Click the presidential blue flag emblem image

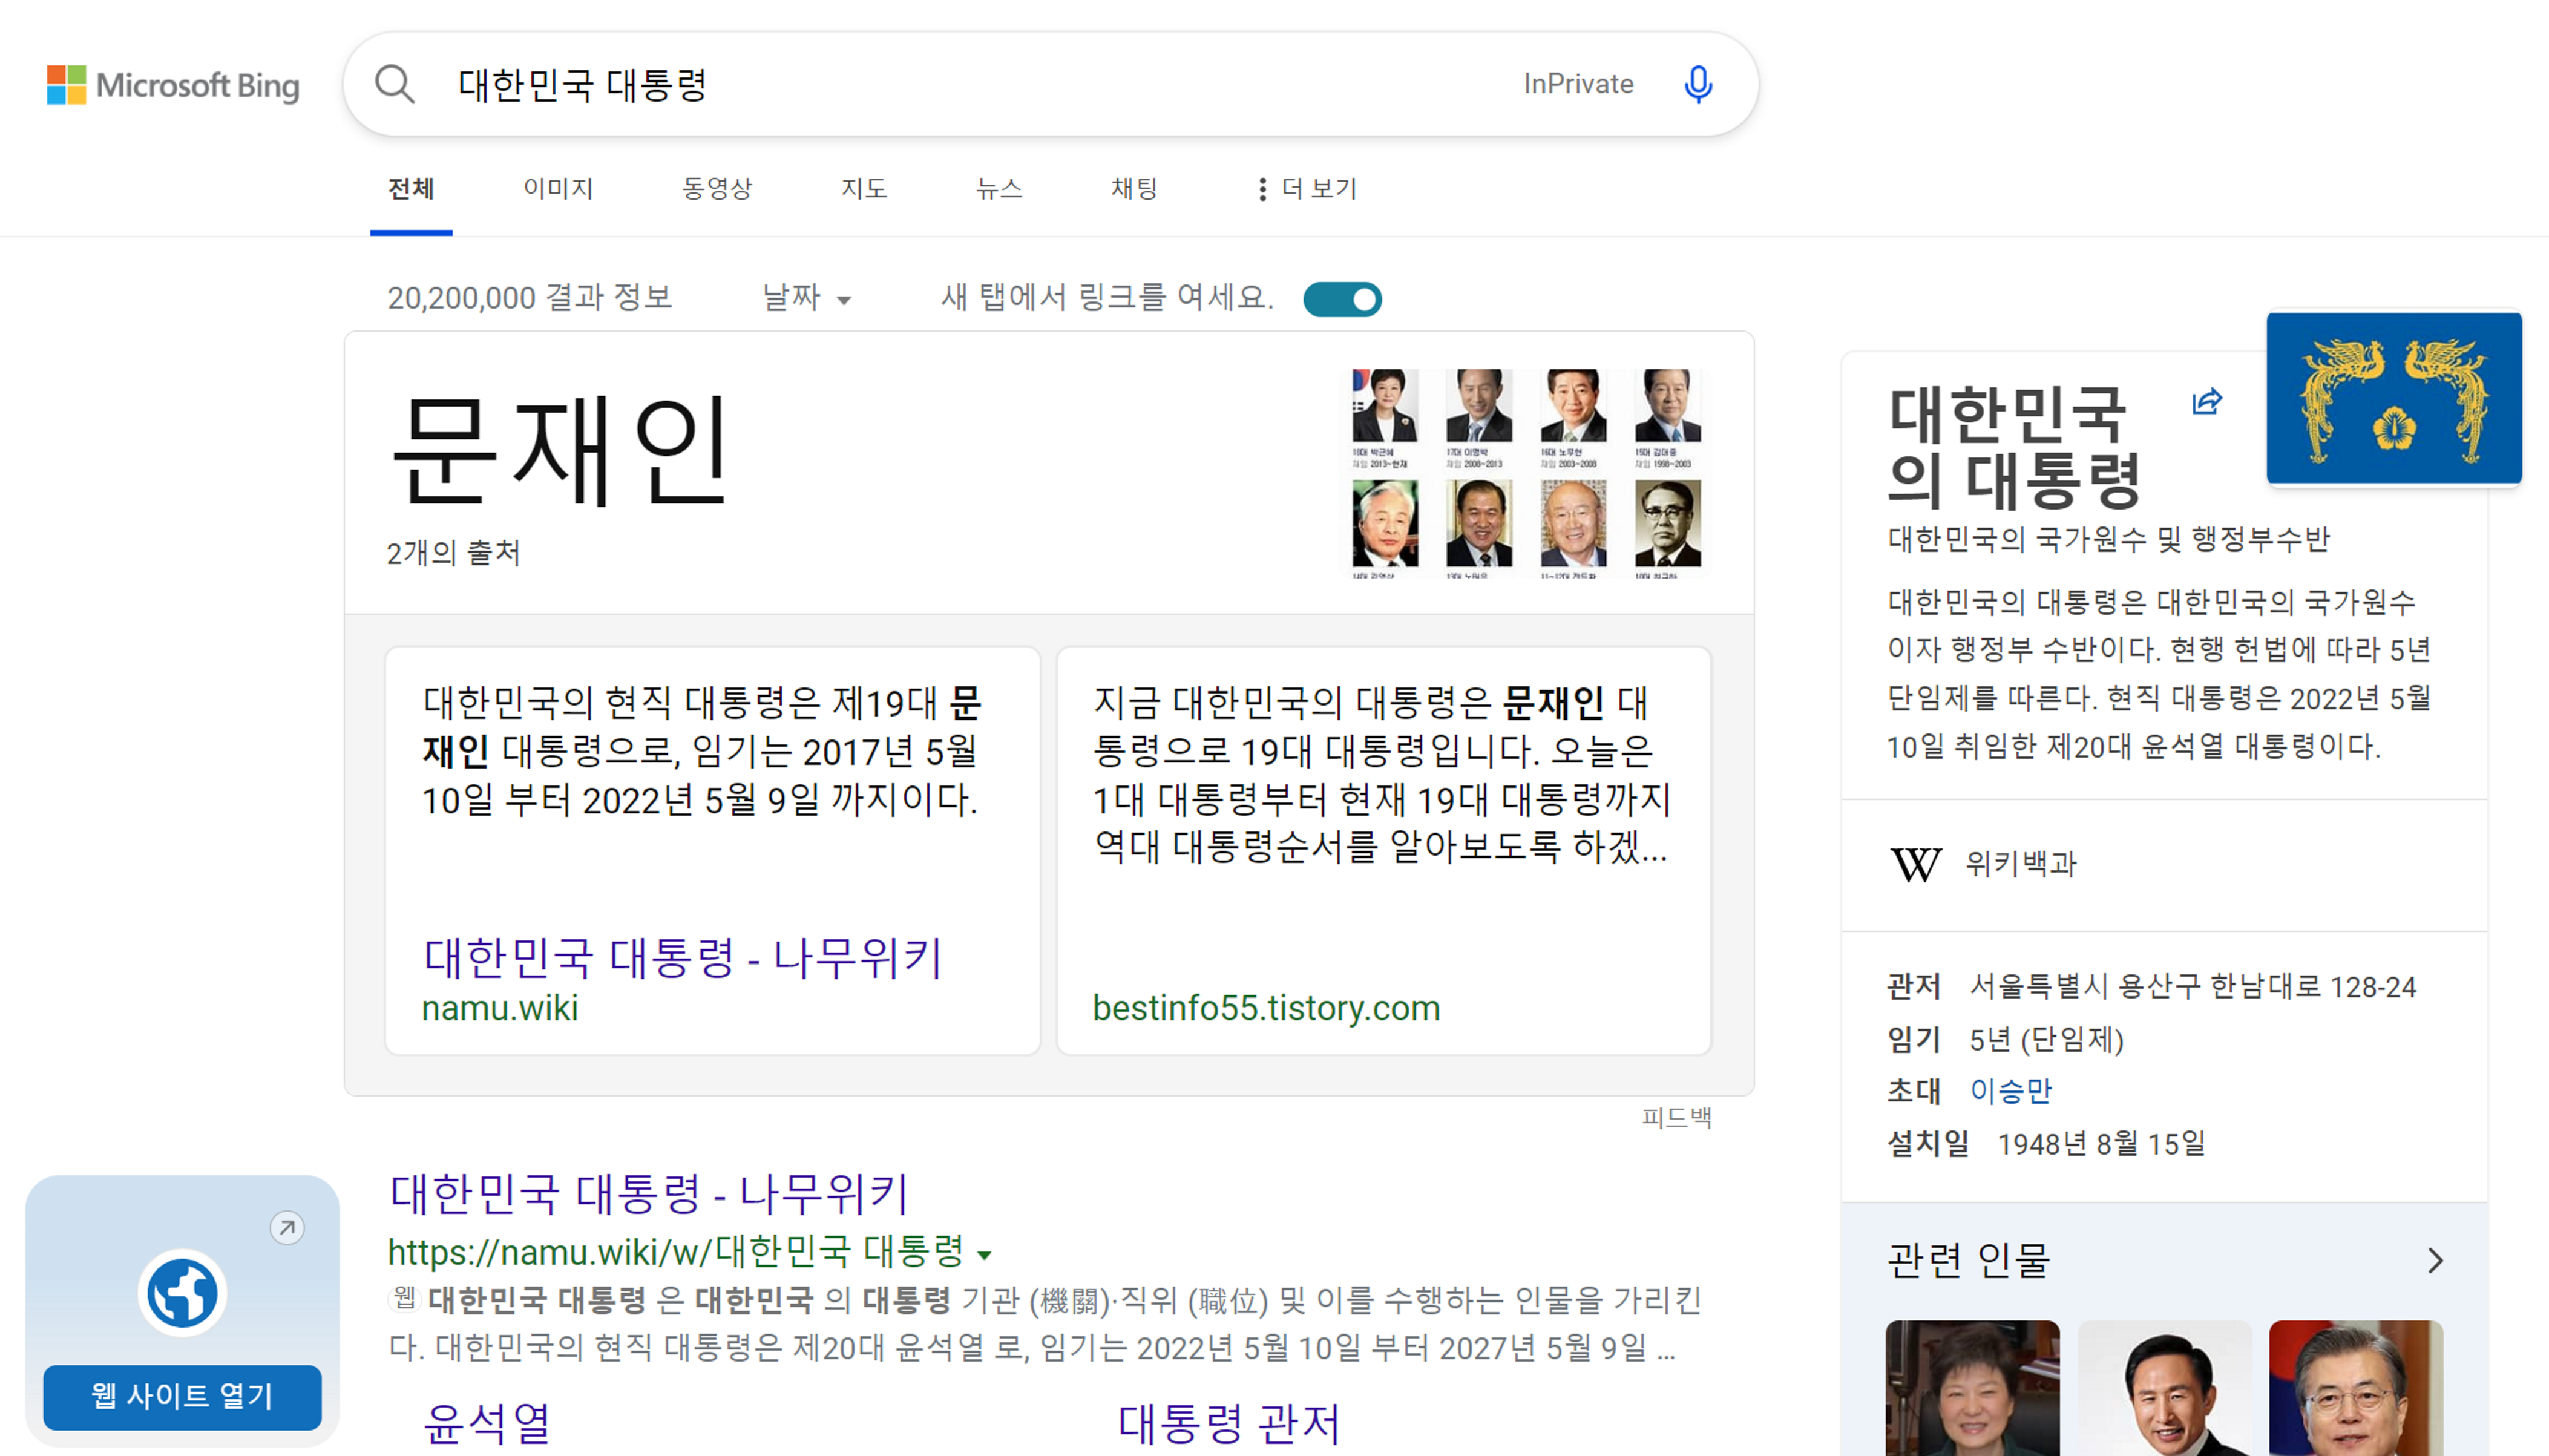pyautogui.click(x=2393, y=398)
